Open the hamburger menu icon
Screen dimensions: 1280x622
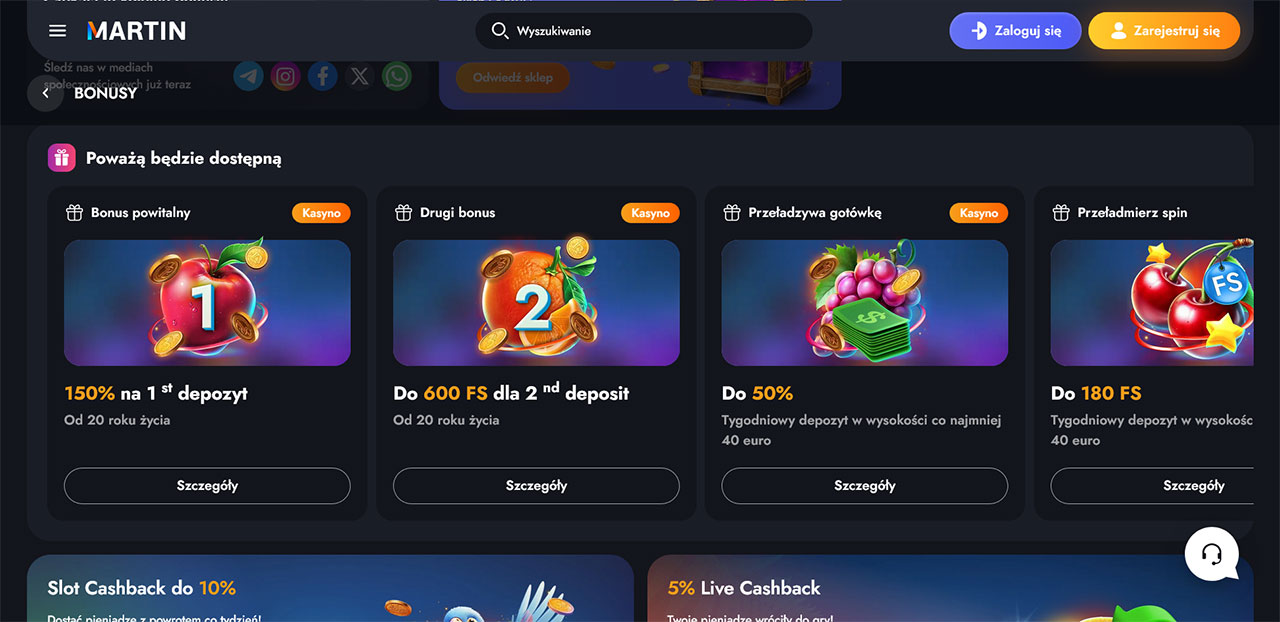pos(57,31)
